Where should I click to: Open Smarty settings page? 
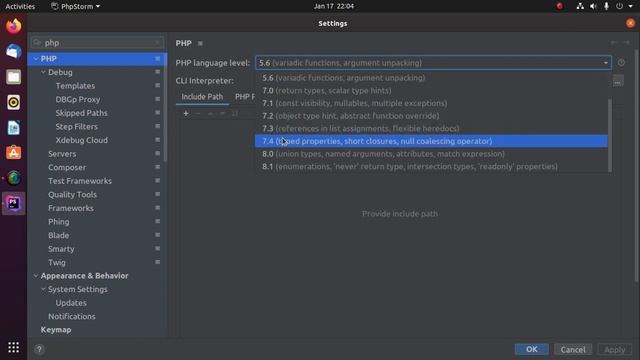[x=61, y=249]
